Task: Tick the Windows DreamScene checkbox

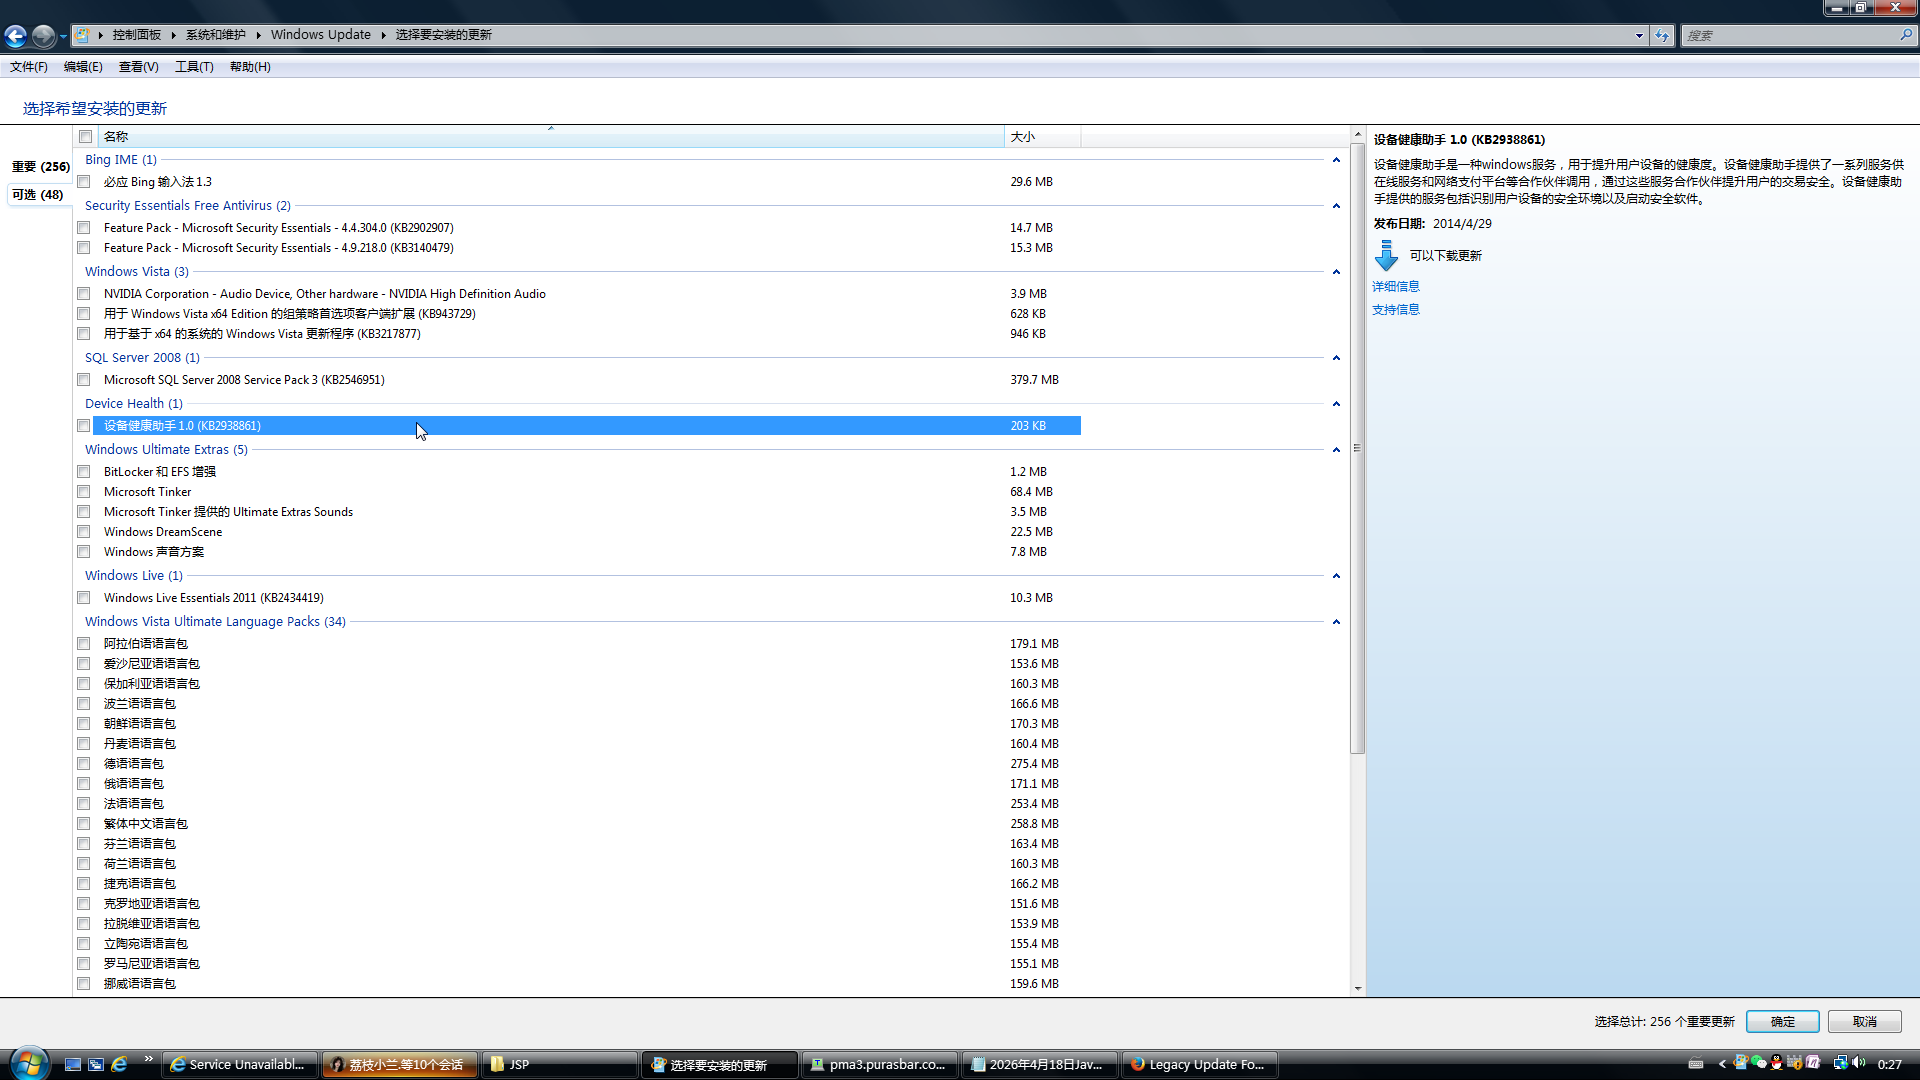Action: 84,532
